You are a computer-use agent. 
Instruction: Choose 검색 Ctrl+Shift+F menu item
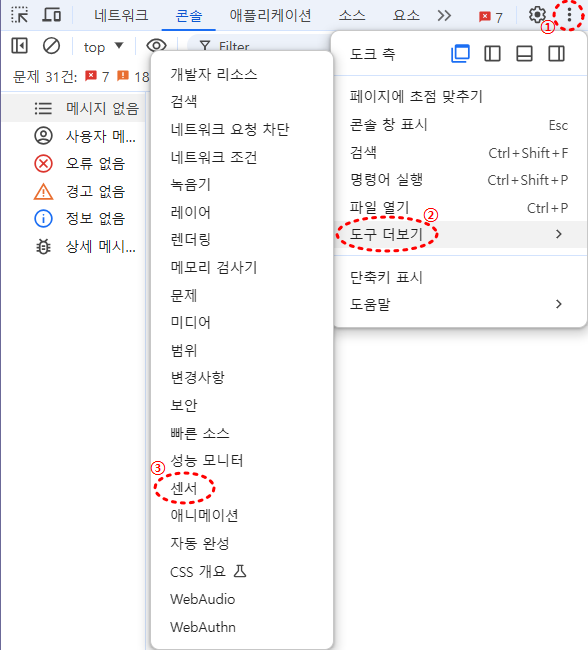(x=460, y=153)
